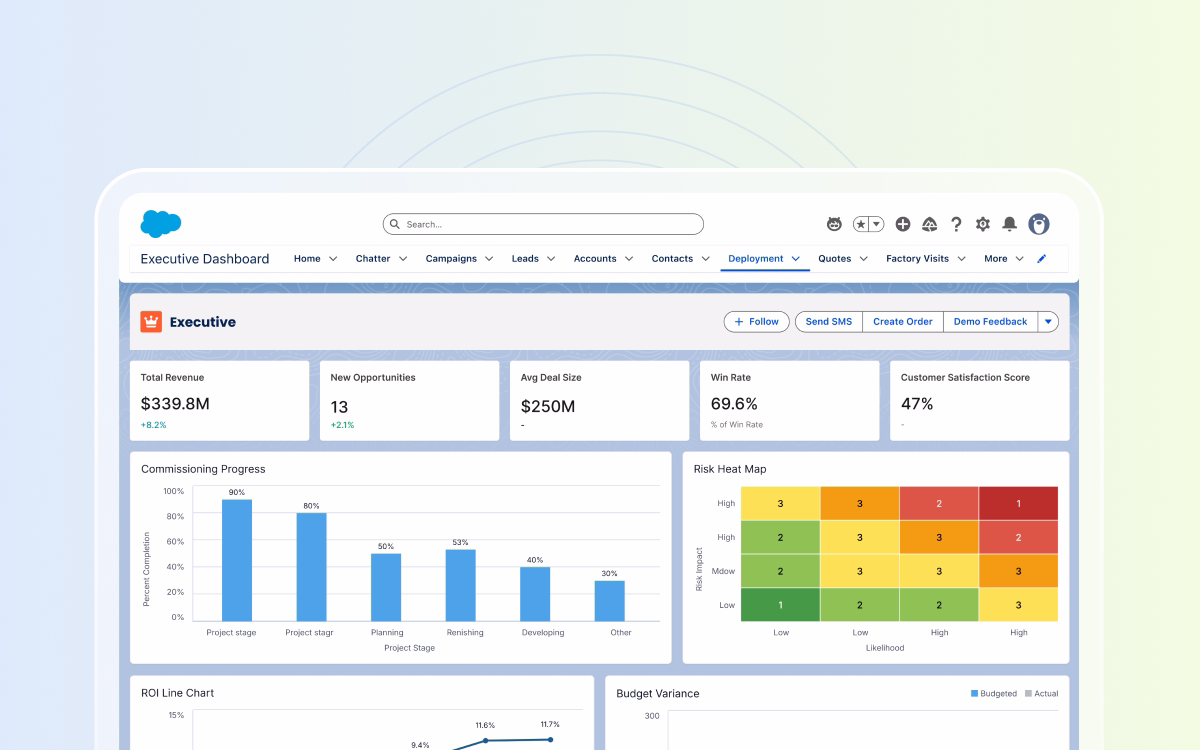This screenshot has height=750, width=1200.
Task: Click the Salesforce cloud logo
Action: 161,224
